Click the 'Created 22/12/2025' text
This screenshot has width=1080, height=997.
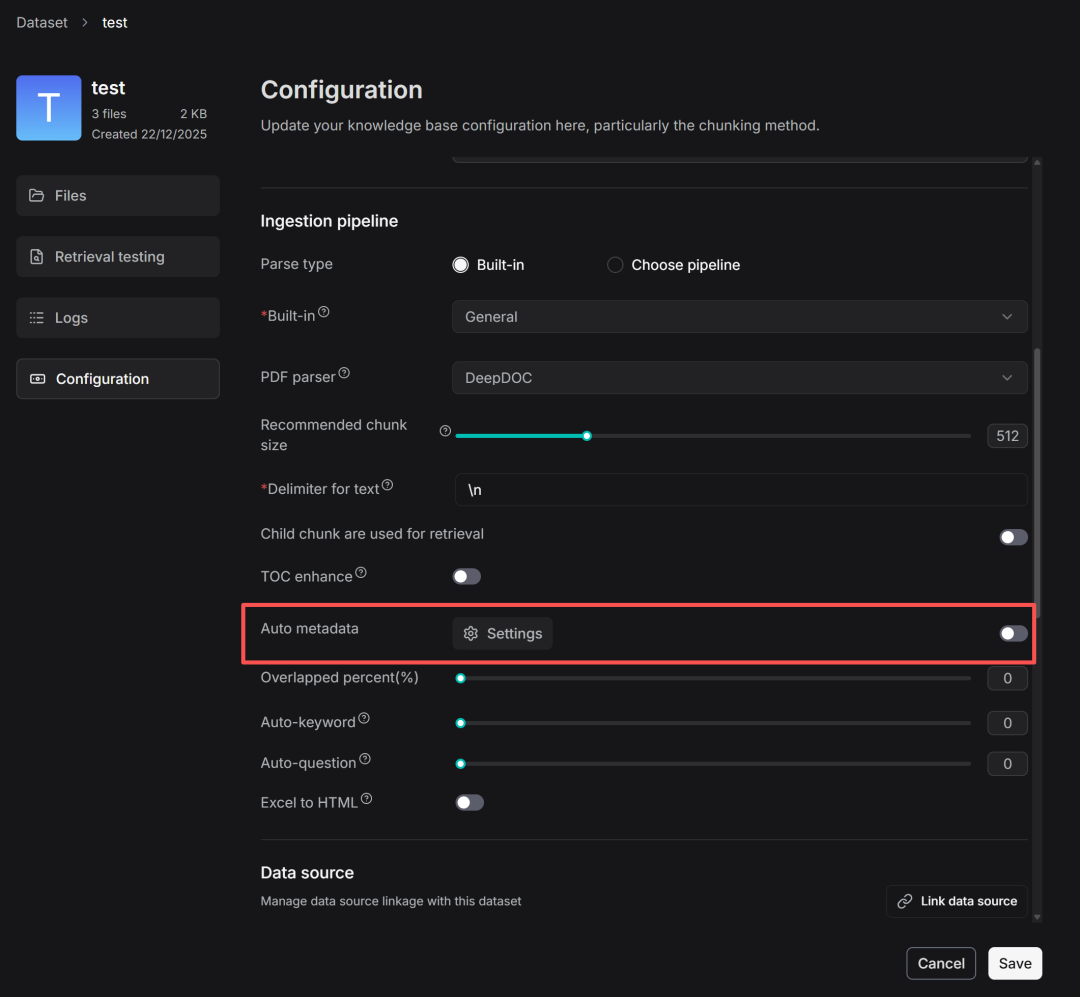point(149,134)
